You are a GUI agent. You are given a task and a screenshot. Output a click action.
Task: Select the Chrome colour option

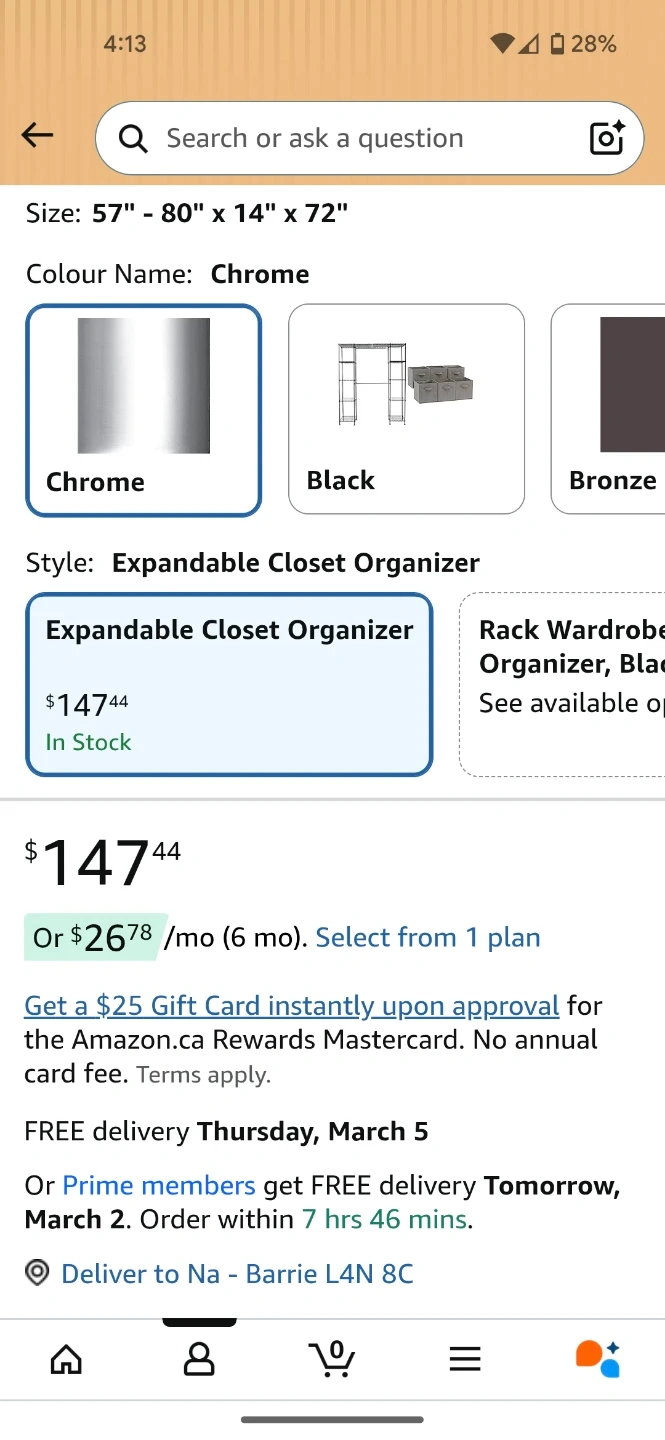(144, 410)
